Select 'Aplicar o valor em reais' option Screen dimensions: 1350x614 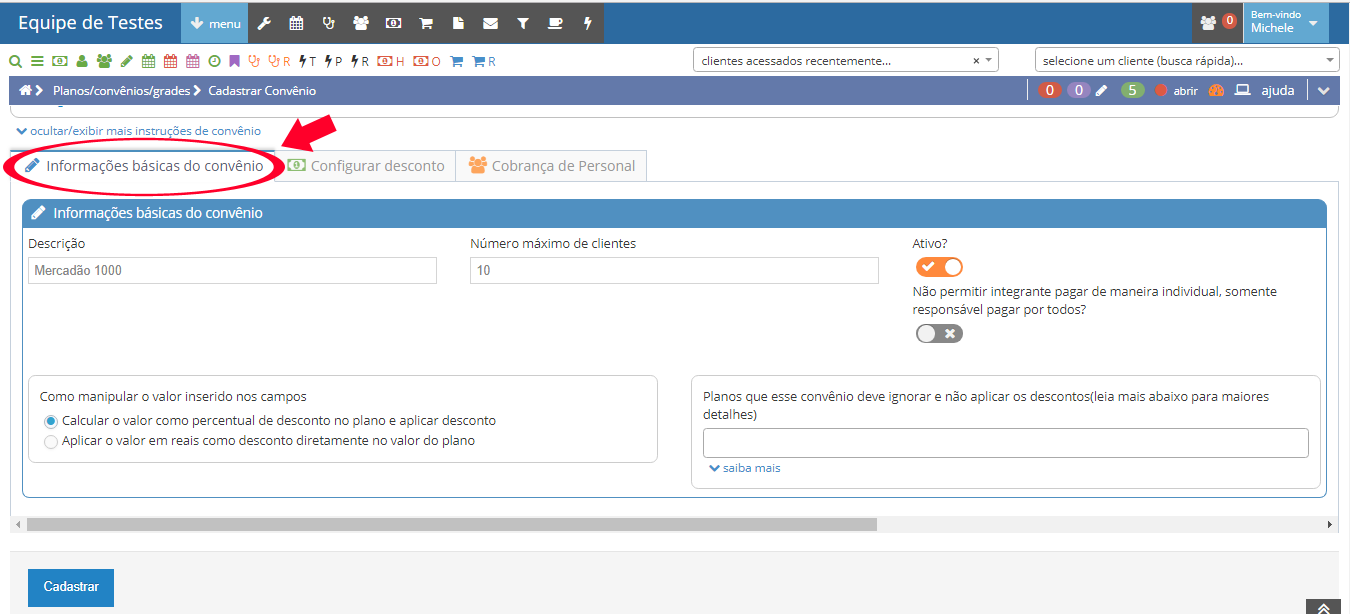[52, 441]
